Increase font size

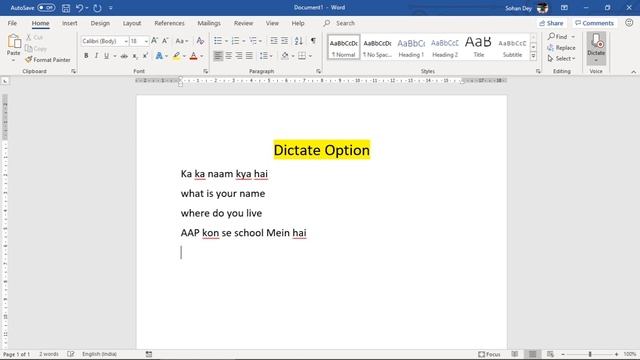pos(154,41)
